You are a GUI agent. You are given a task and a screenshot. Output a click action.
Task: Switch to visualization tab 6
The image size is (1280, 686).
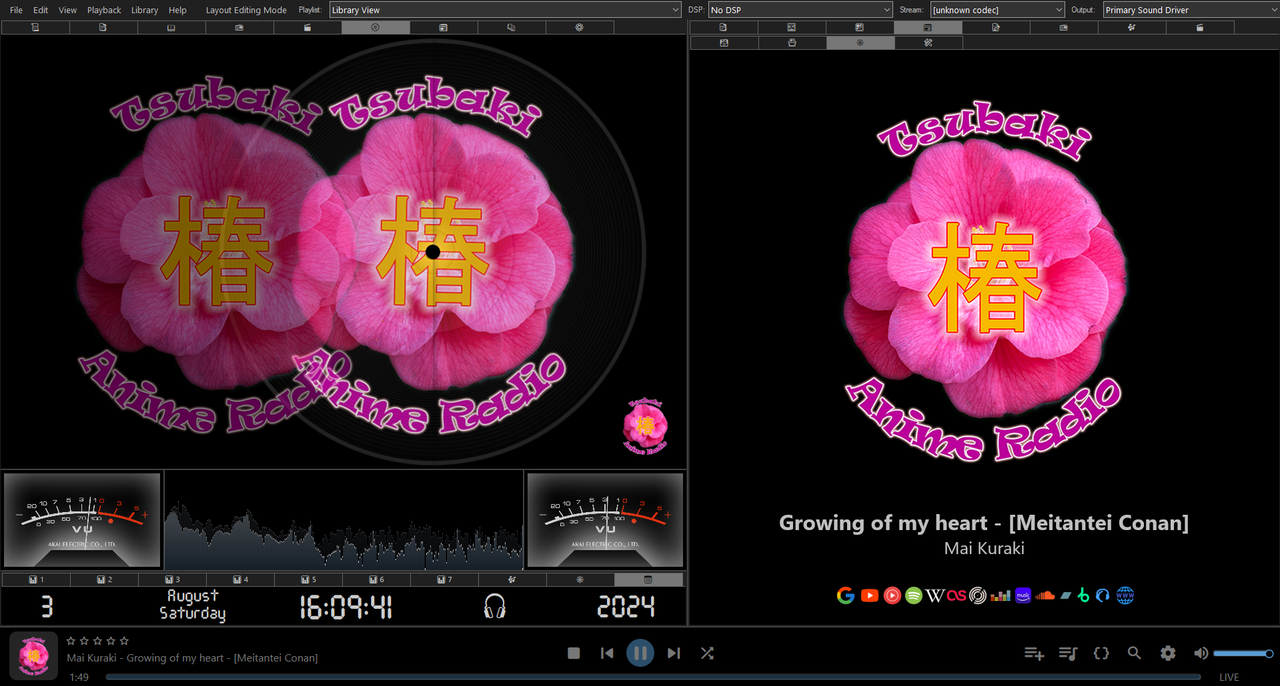tap(376, 580)
